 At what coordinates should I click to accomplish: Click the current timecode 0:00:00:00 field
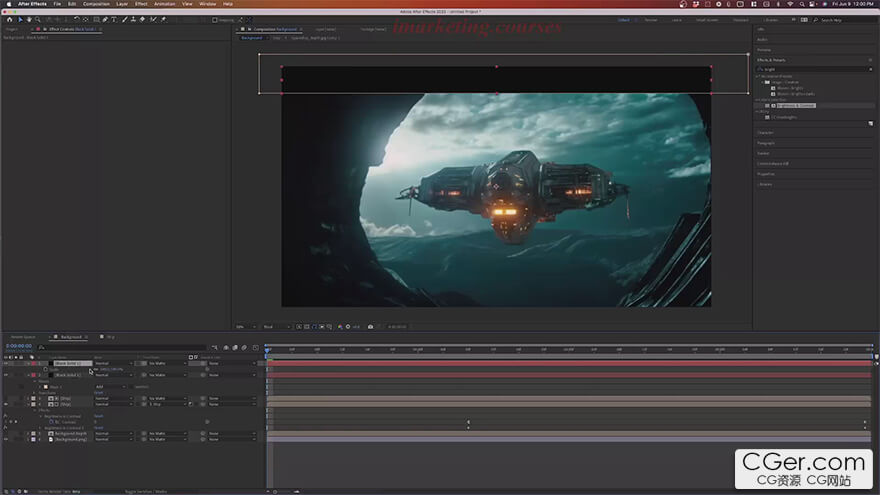(19, 346)
